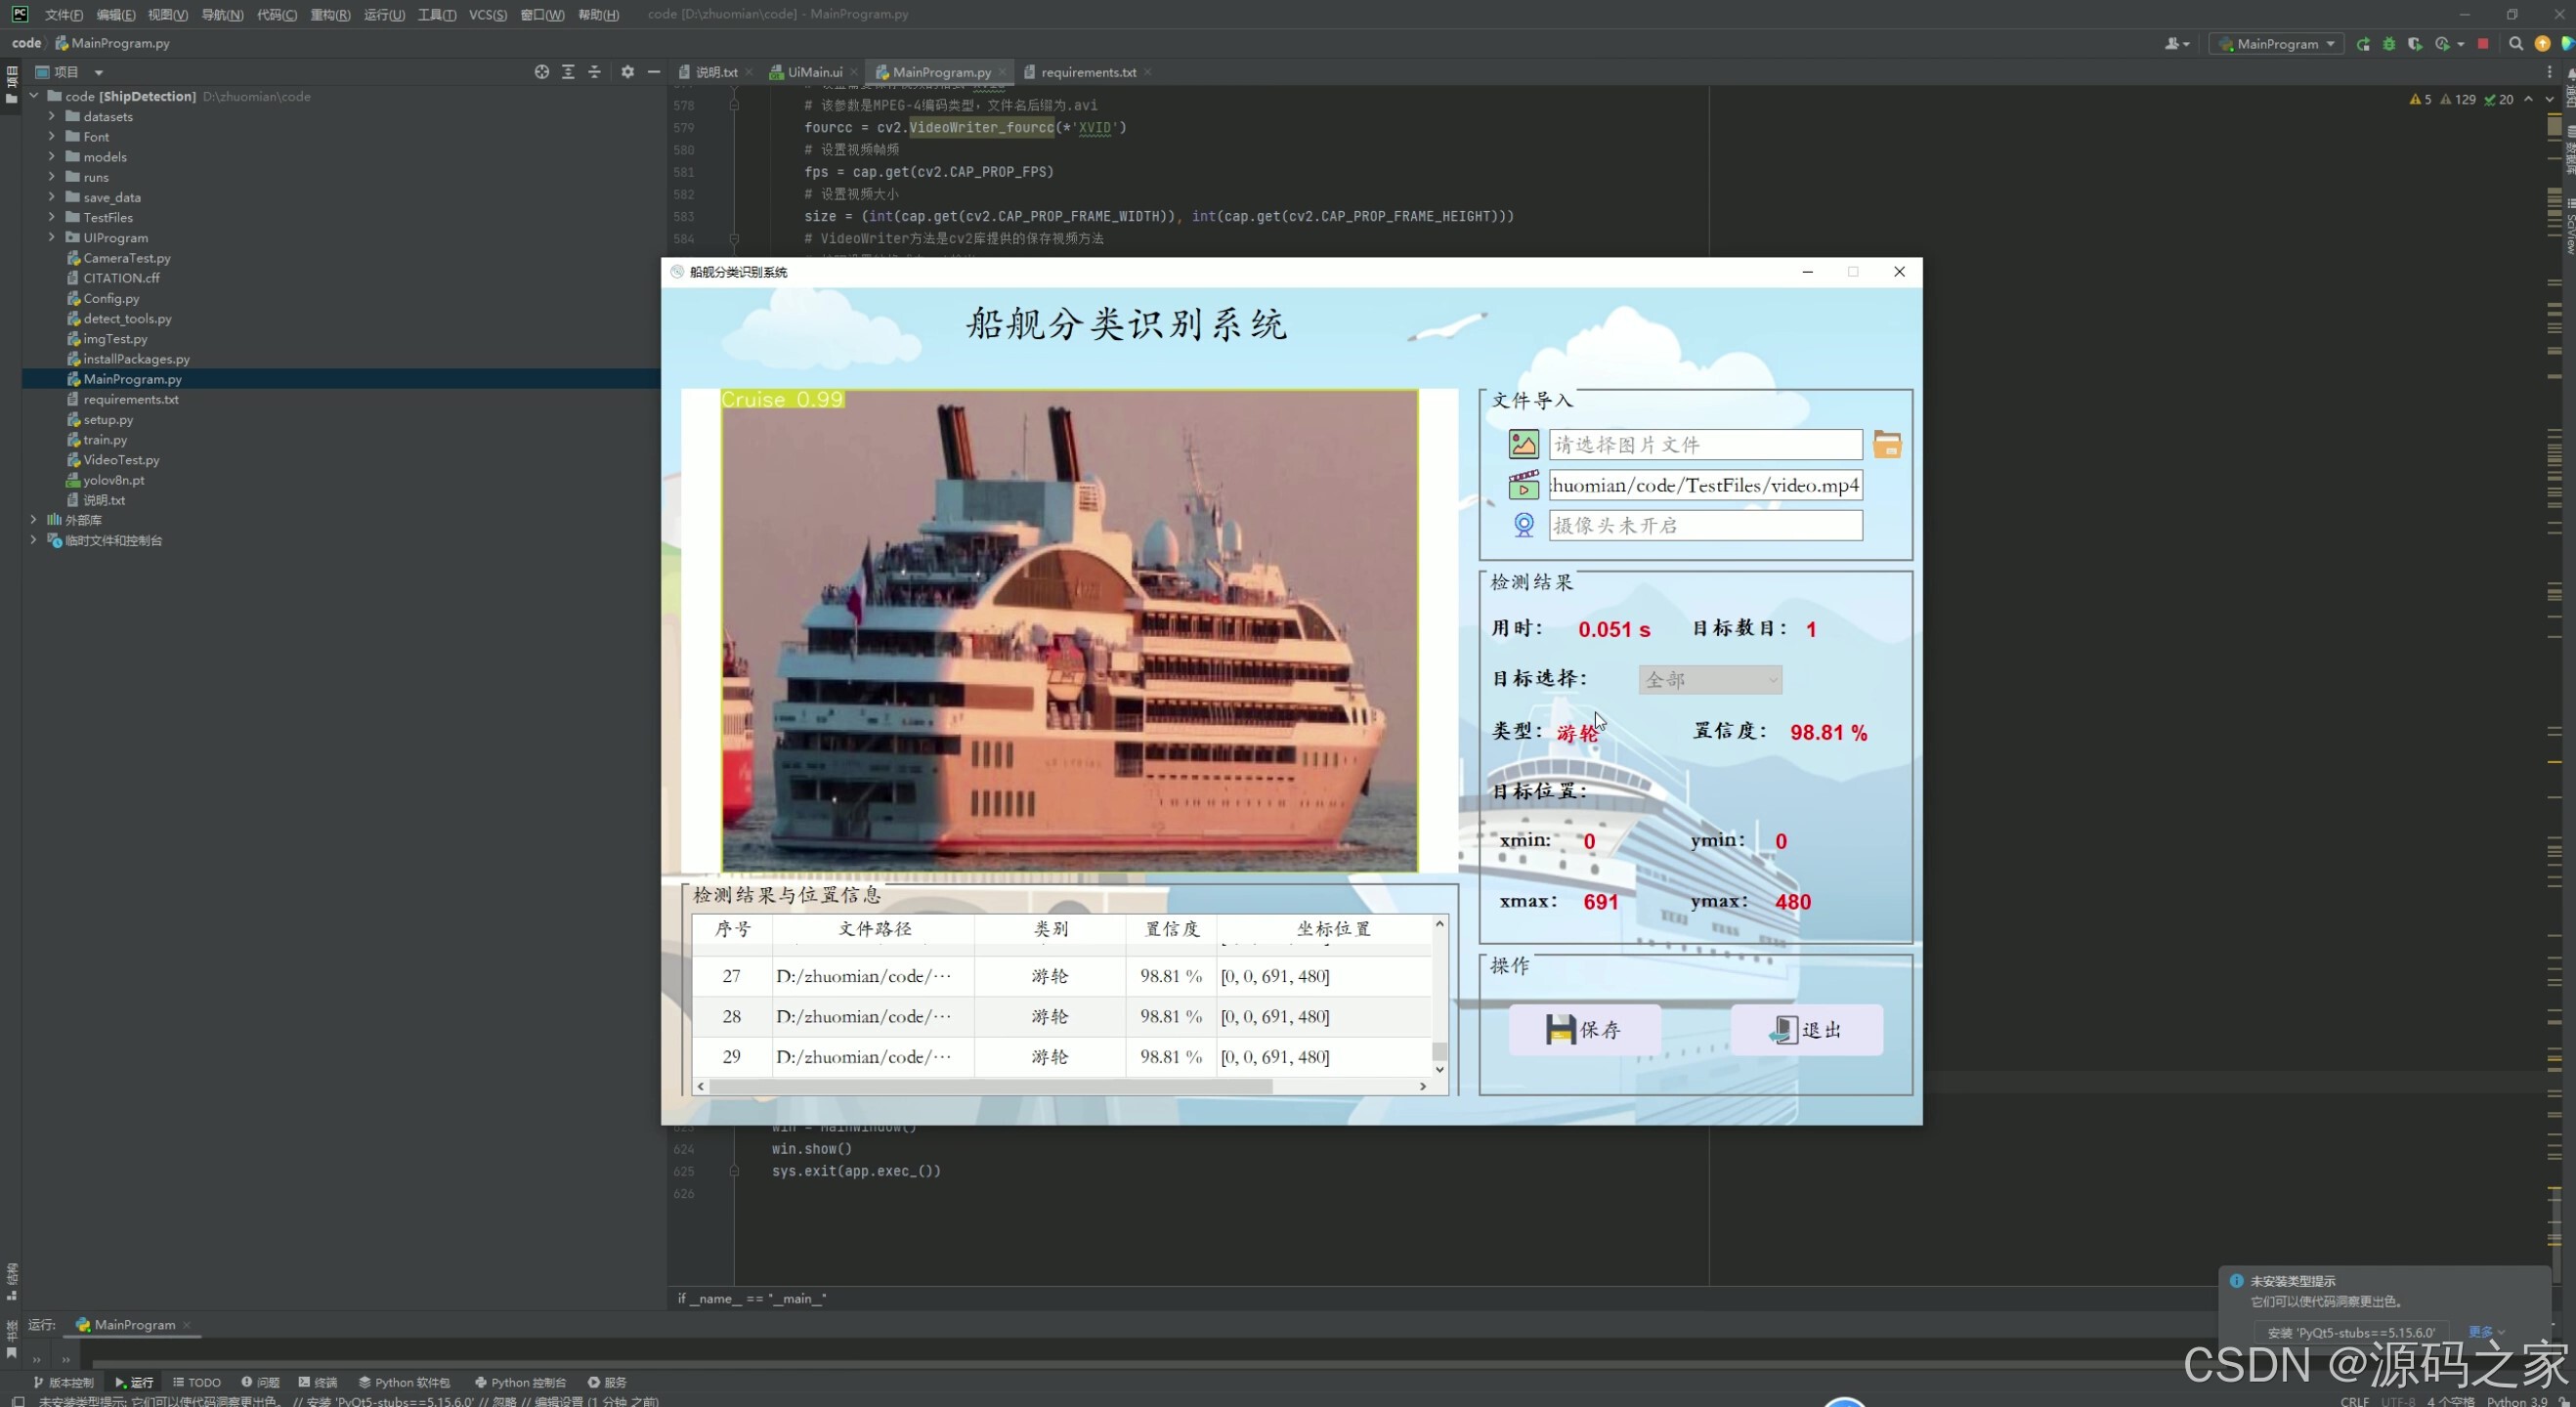The image size is (2576, 1407).
Task: Click the locate file target icon in project panel
Action: pyautogui.click(x=541, y=72)
